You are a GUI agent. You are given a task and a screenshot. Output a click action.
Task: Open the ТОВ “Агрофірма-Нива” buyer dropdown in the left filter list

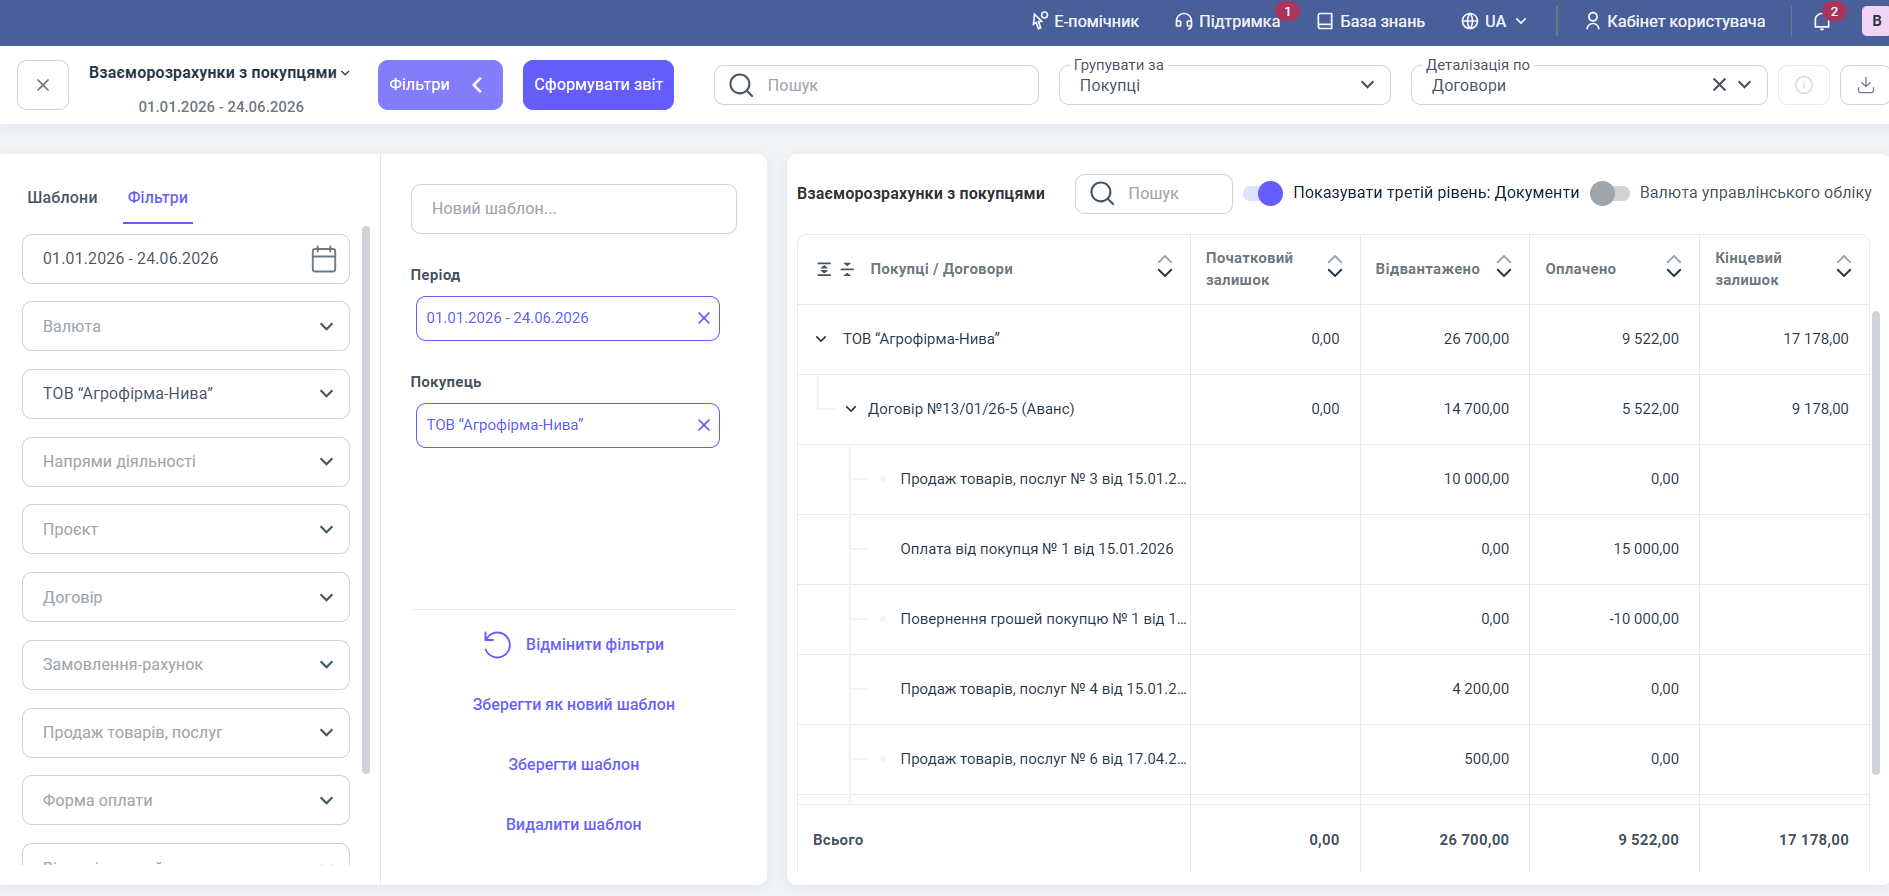pyautogui.click(x=186, y=394)
